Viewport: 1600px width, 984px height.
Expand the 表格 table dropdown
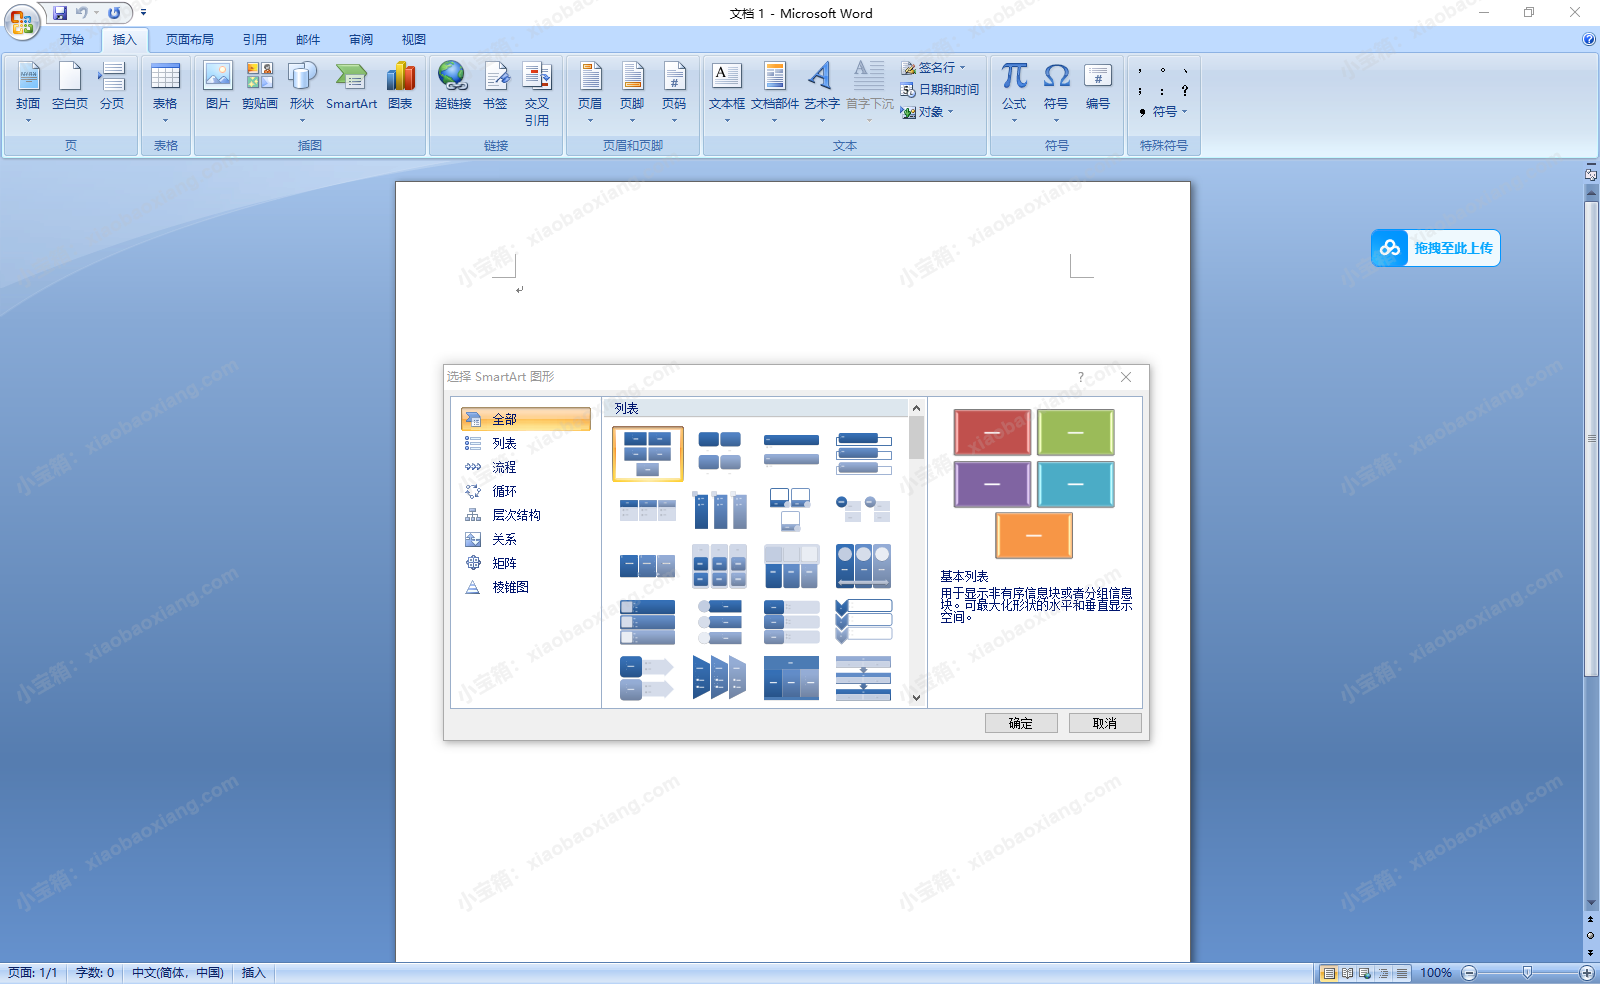165,120
